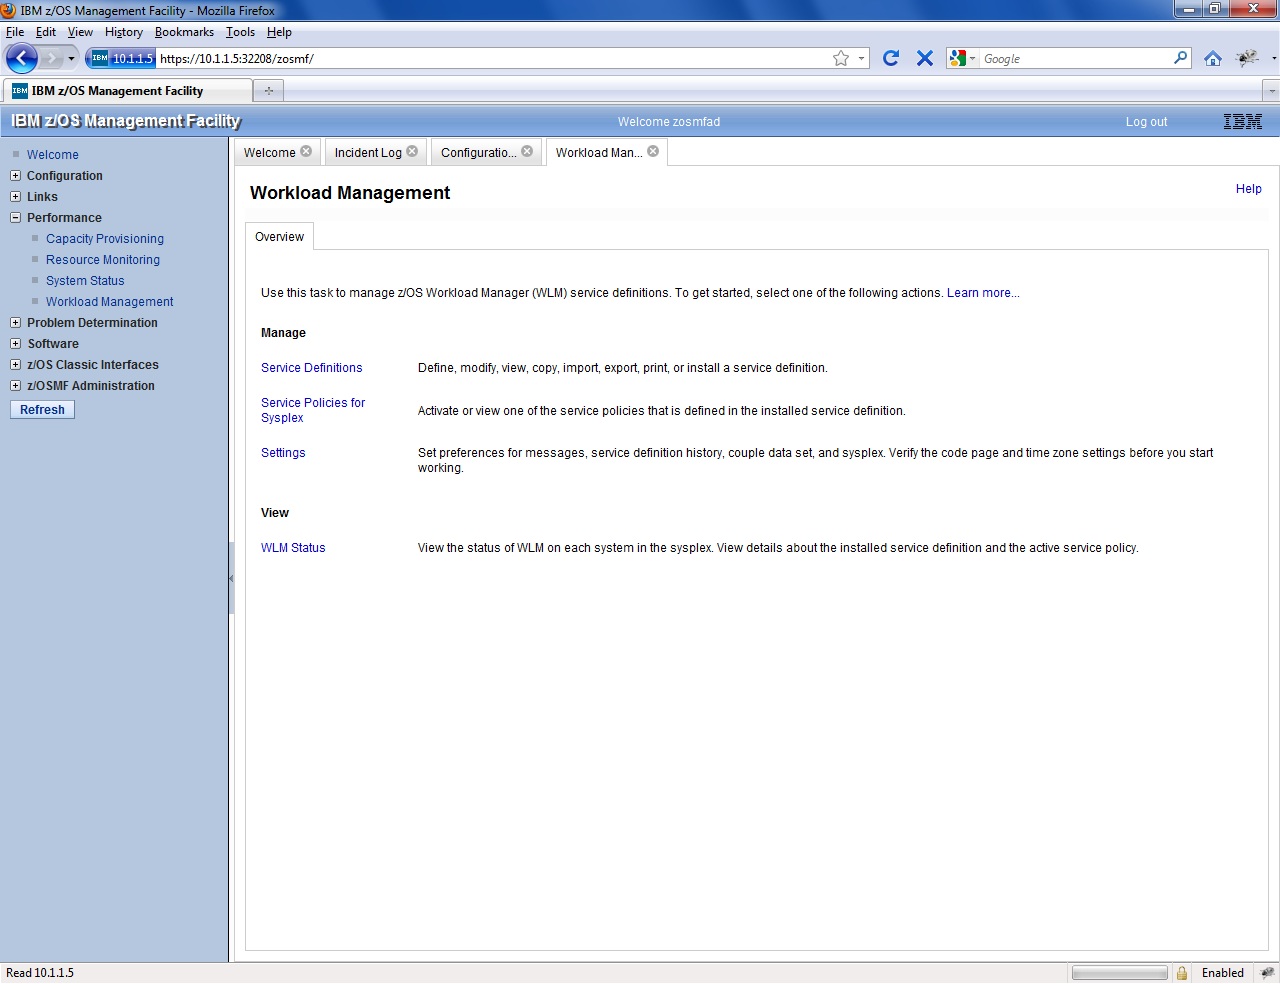Reload the page with the refresh icon
1280x984 pixels.
(891, 58)
